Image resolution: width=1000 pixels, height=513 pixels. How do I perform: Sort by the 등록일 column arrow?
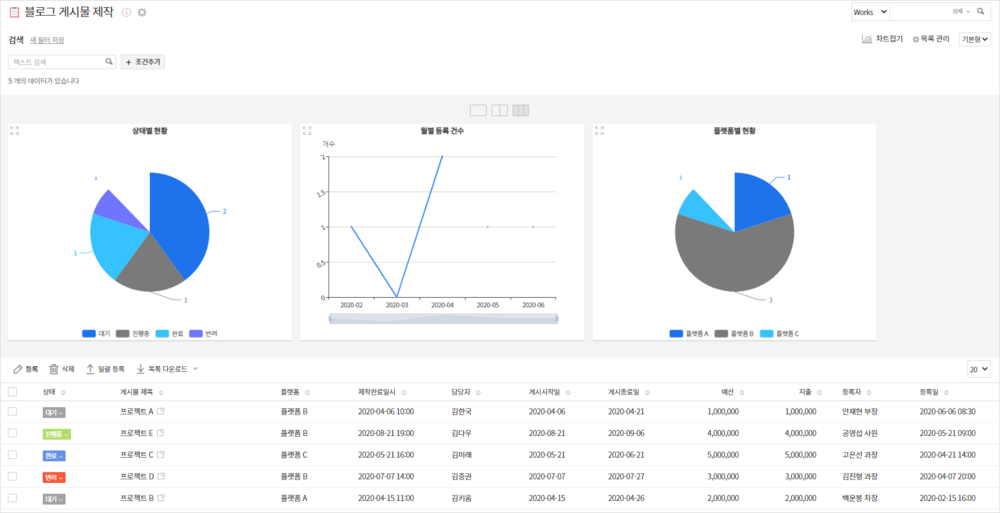pos(948,392)
